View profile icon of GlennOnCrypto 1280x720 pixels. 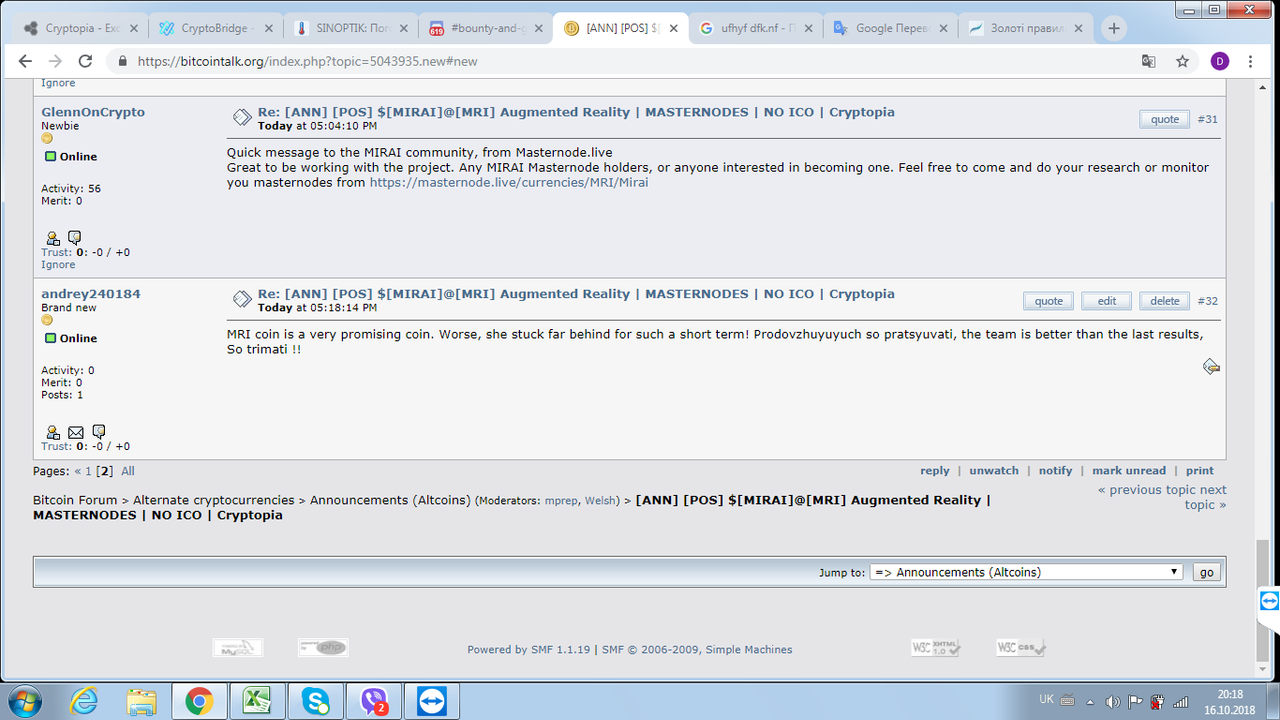point(52,239)
